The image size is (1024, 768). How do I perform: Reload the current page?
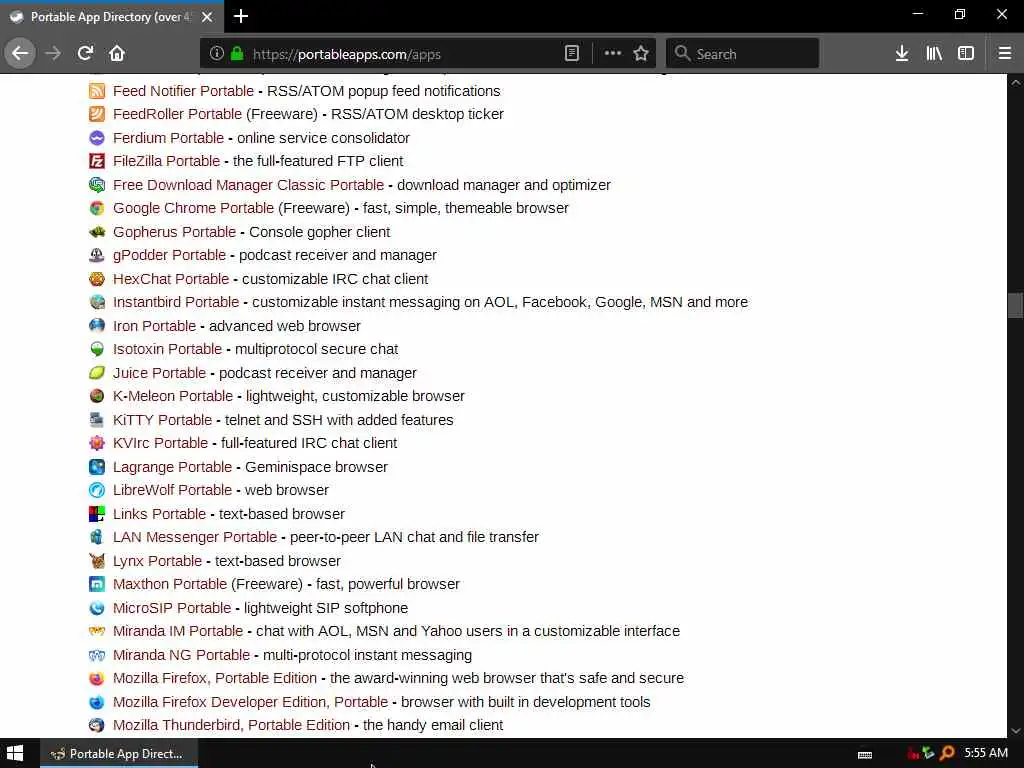pos(86,53)
